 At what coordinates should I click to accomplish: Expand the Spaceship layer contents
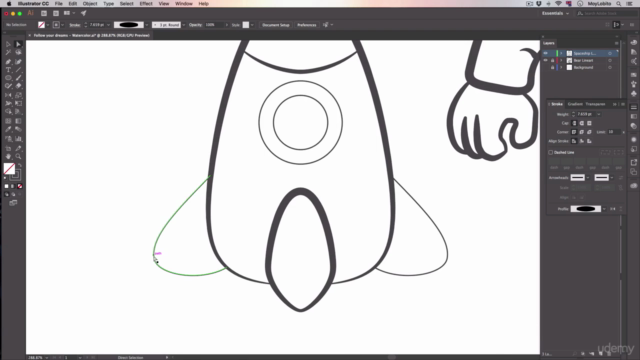[x=561, y=53]
